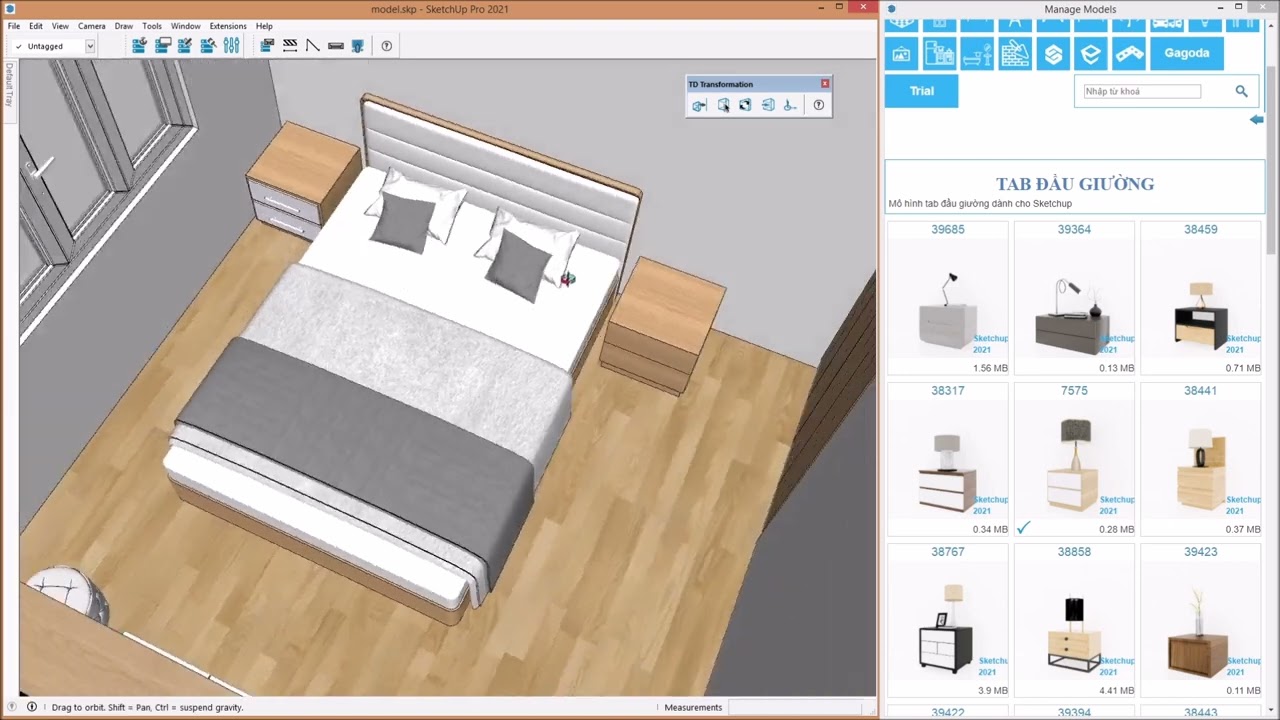Click the Gagoda button
1280x720 pixels.
(1187, 53)
